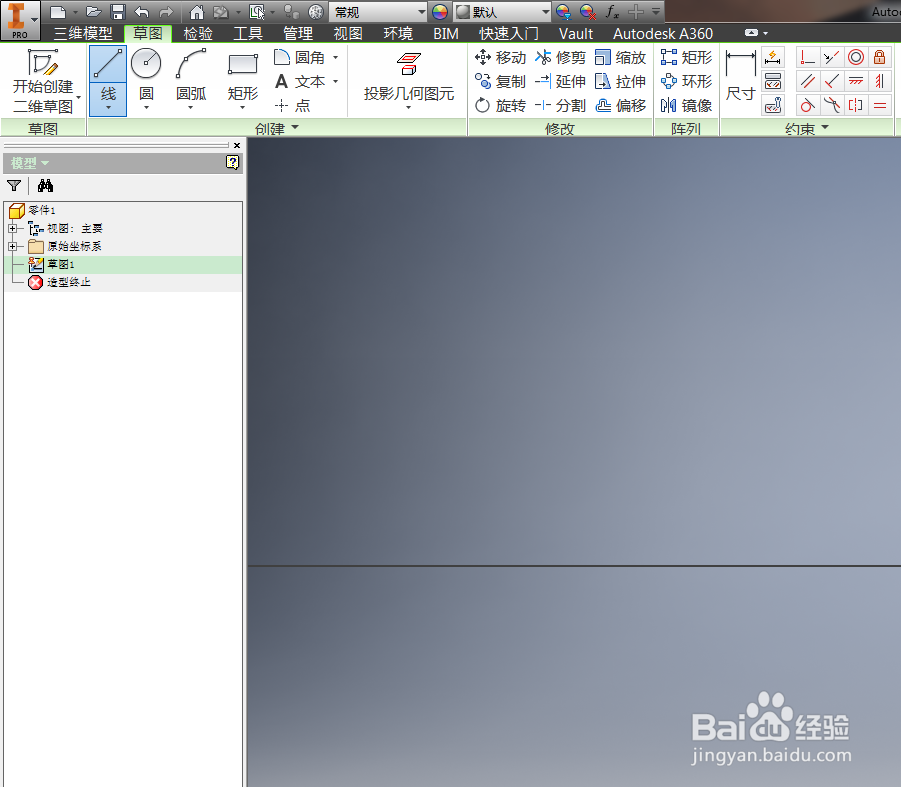The image size is (901, 787).
Task: Save using the floppy disk icon
Action: click(118, 11)
